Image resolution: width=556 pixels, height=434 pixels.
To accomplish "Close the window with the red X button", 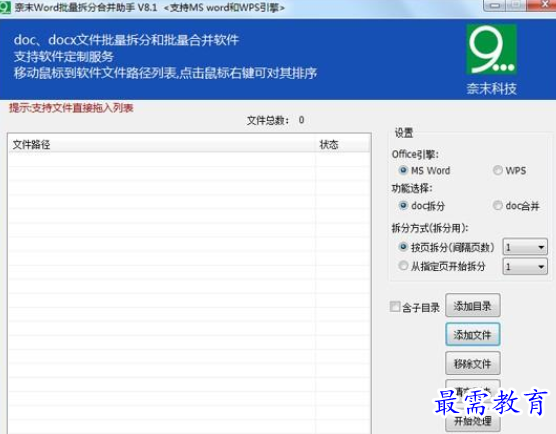I will point(541,5).
